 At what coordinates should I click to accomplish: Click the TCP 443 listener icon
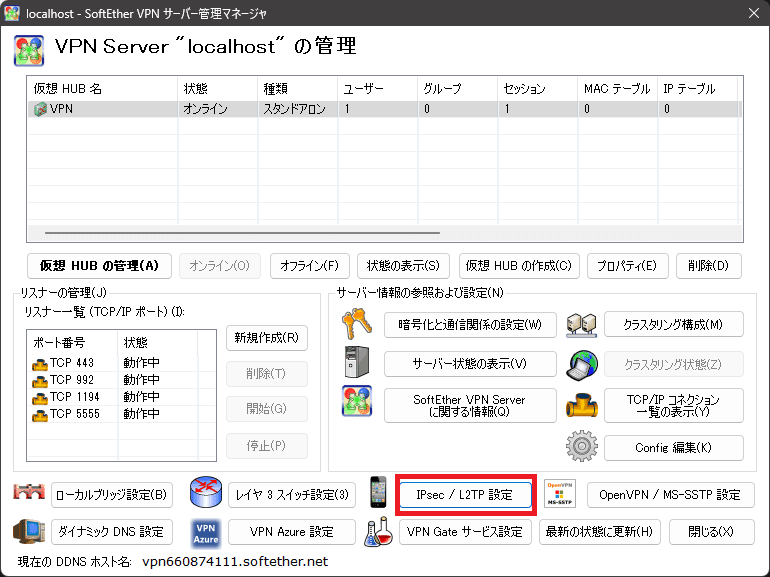[40, 364]
